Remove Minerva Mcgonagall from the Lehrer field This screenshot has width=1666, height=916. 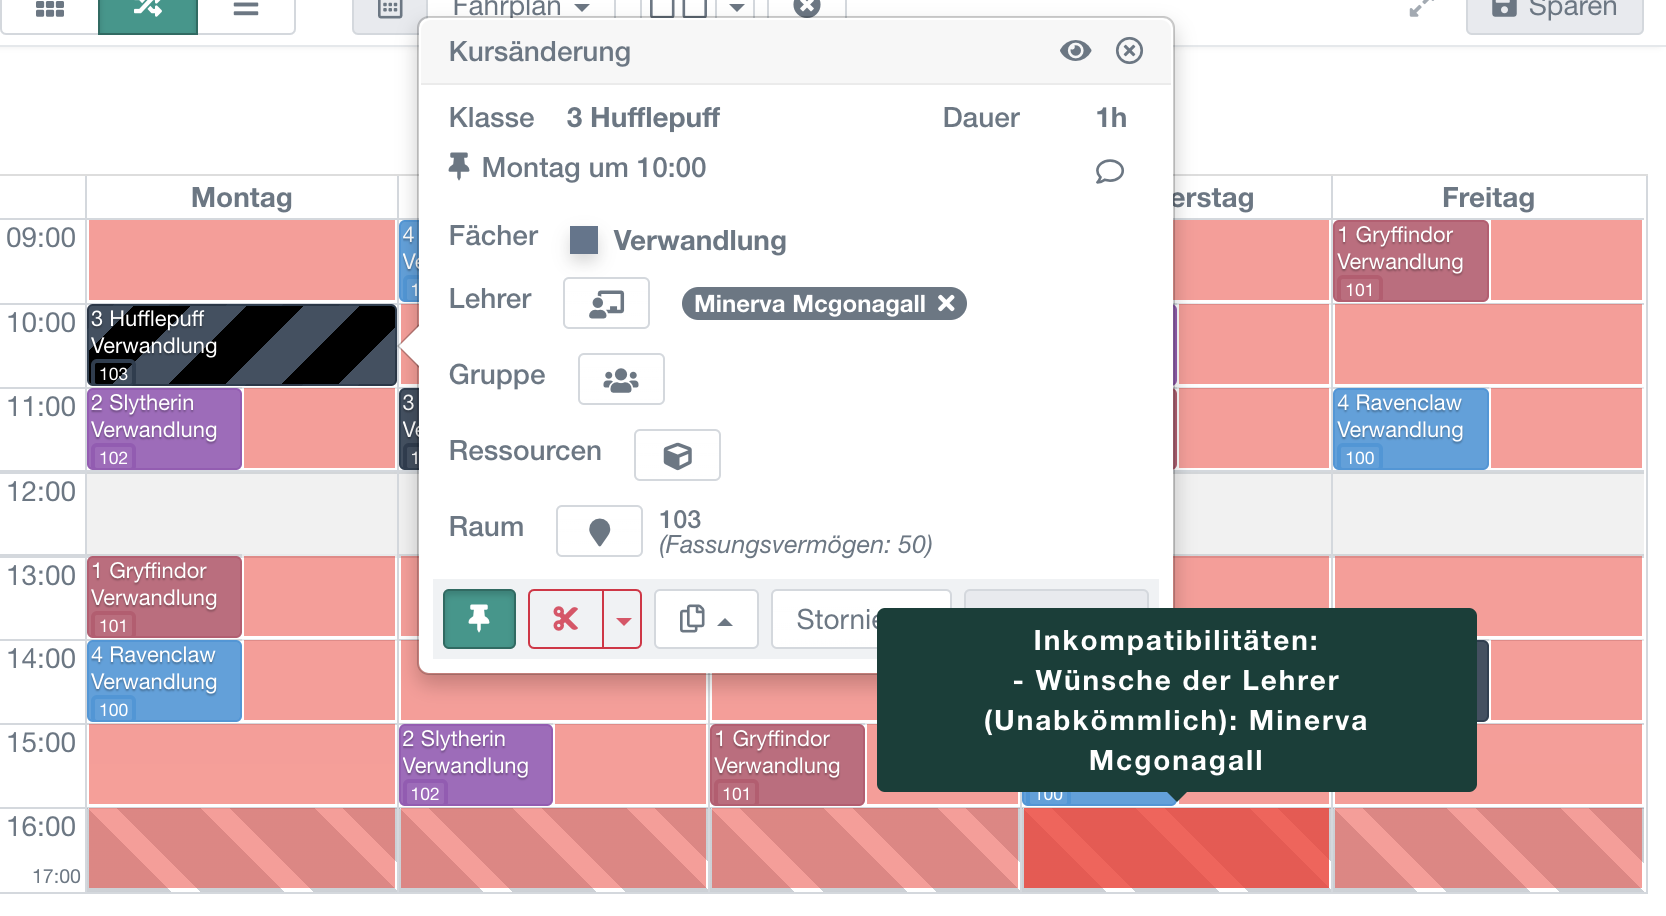pyautogui.click(x=947, y=304)
